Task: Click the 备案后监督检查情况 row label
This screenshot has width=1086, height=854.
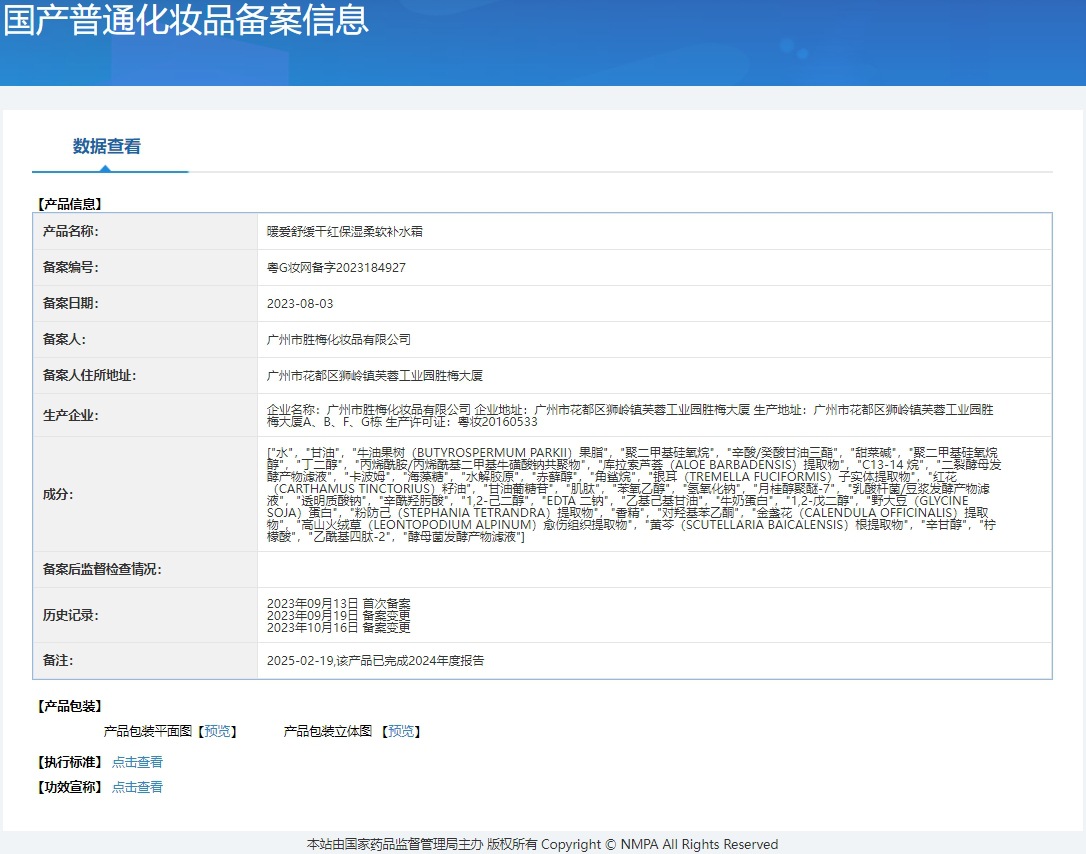Action: (x=102, y=569)
